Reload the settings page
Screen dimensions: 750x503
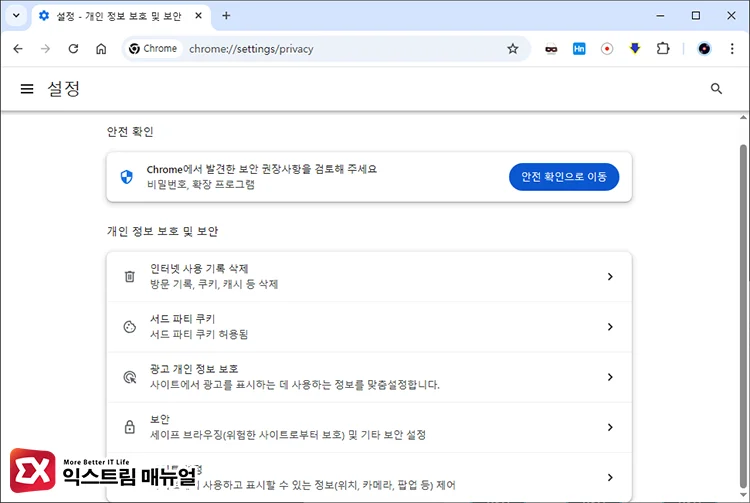(73, 49)
